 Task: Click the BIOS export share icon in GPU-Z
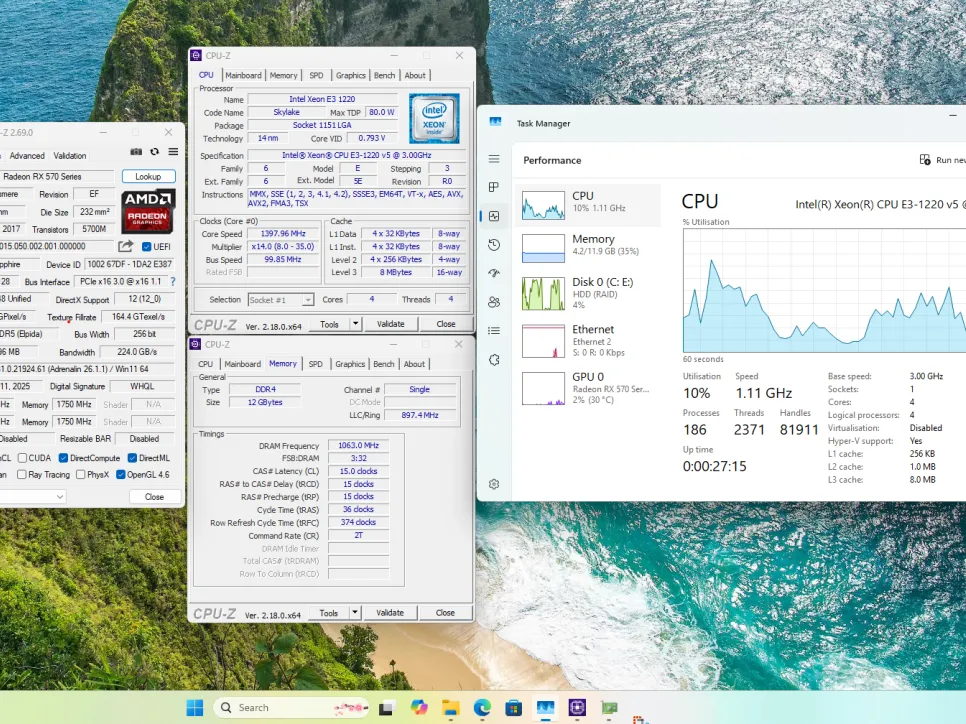126,247
